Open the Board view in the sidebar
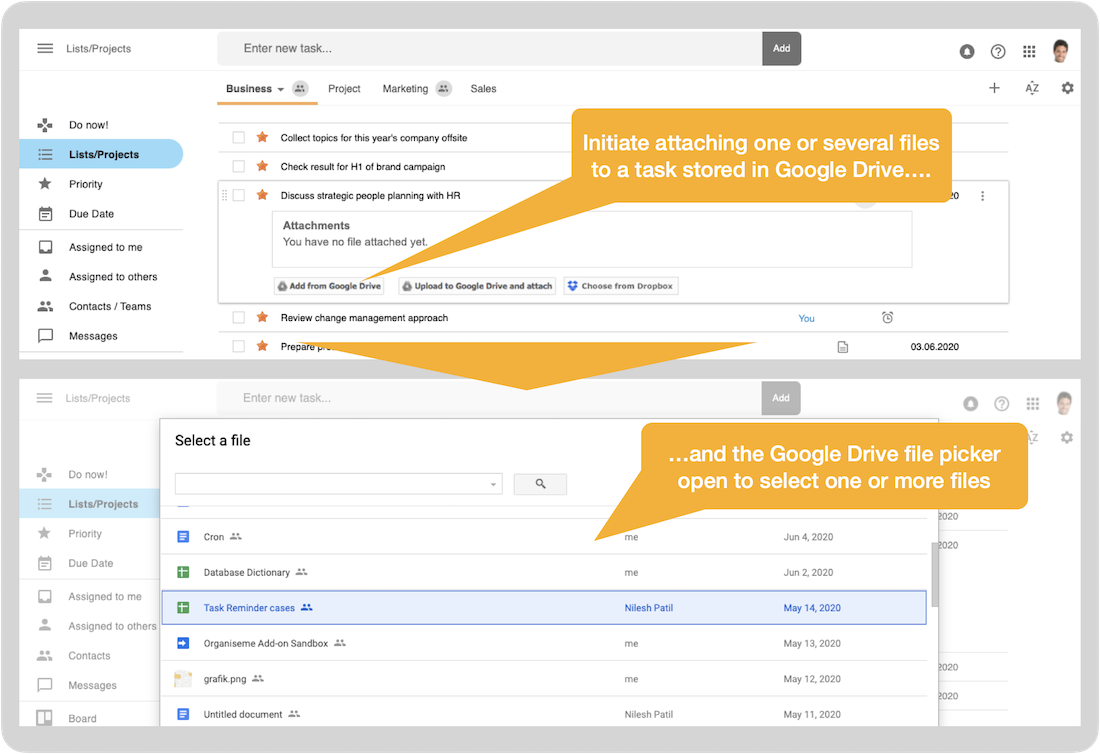Viewport: 1100px width, 754px height. pos(82,718)
